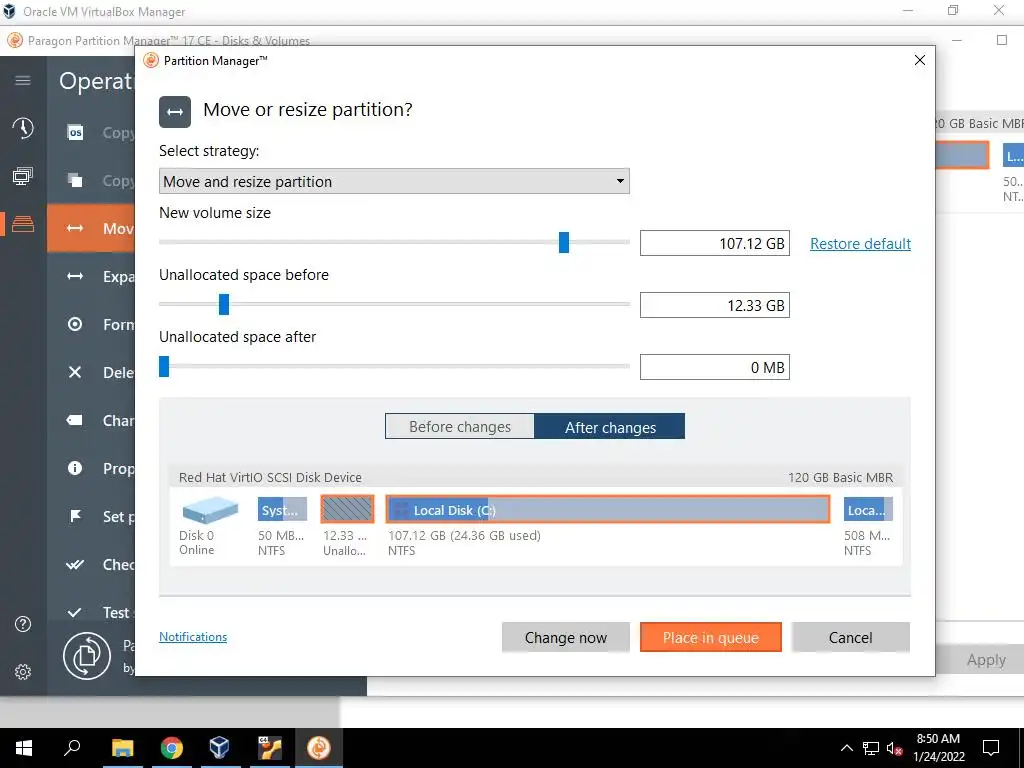The image size is (1024, 768).
Task: Click the Unallocated space before slider handle
Action: tap(224, 304)
